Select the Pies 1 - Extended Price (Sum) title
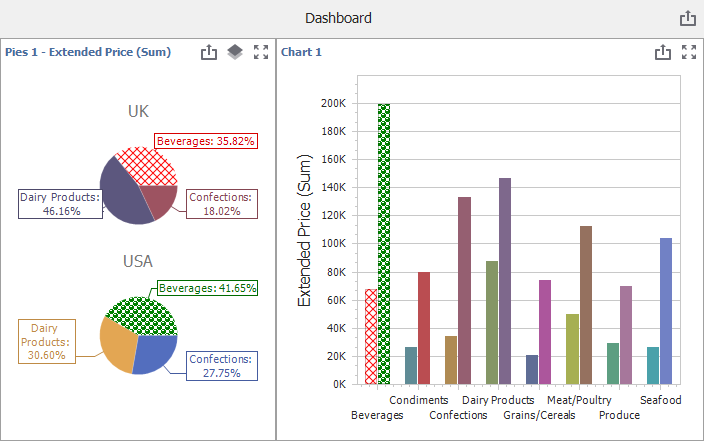The width and height of the screenshot is (704, 441). [x=88, y=52]
